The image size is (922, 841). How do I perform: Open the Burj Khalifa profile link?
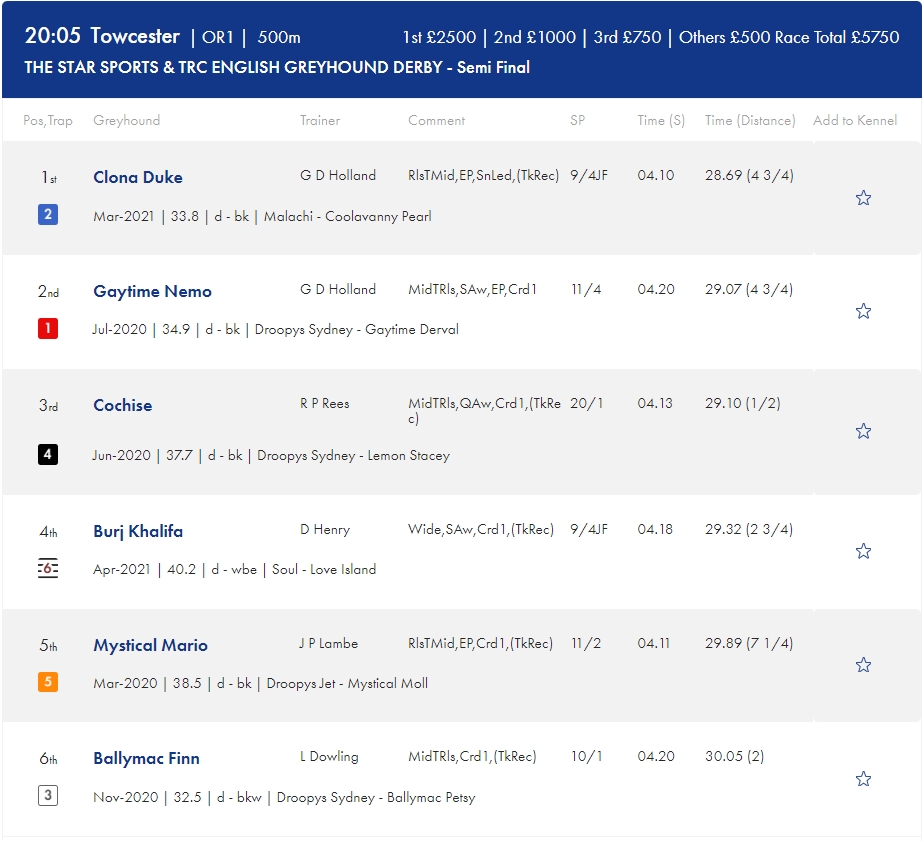tap(138, 531)
